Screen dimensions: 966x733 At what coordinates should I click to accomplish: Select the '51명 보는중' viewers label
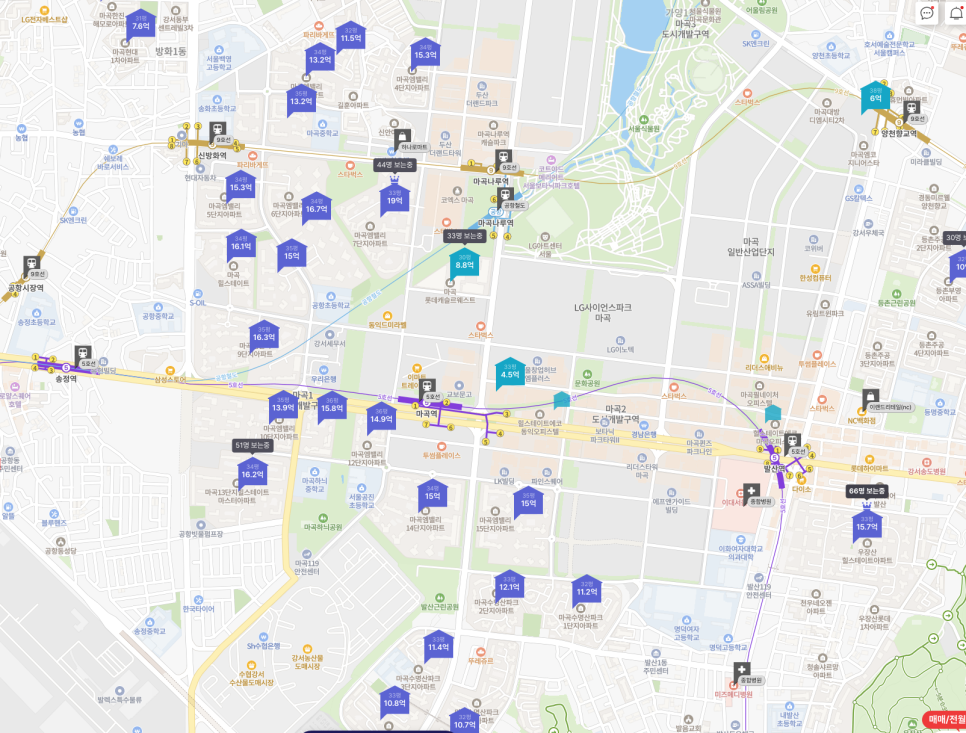tap(251, 445)
